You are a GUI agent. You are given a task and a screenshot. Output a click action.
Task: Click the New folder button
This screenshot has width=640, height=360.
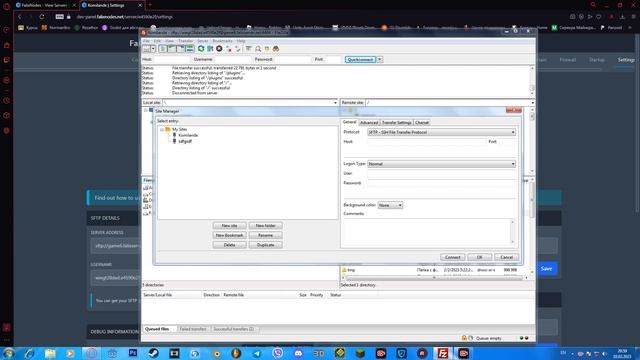(265, 226)
